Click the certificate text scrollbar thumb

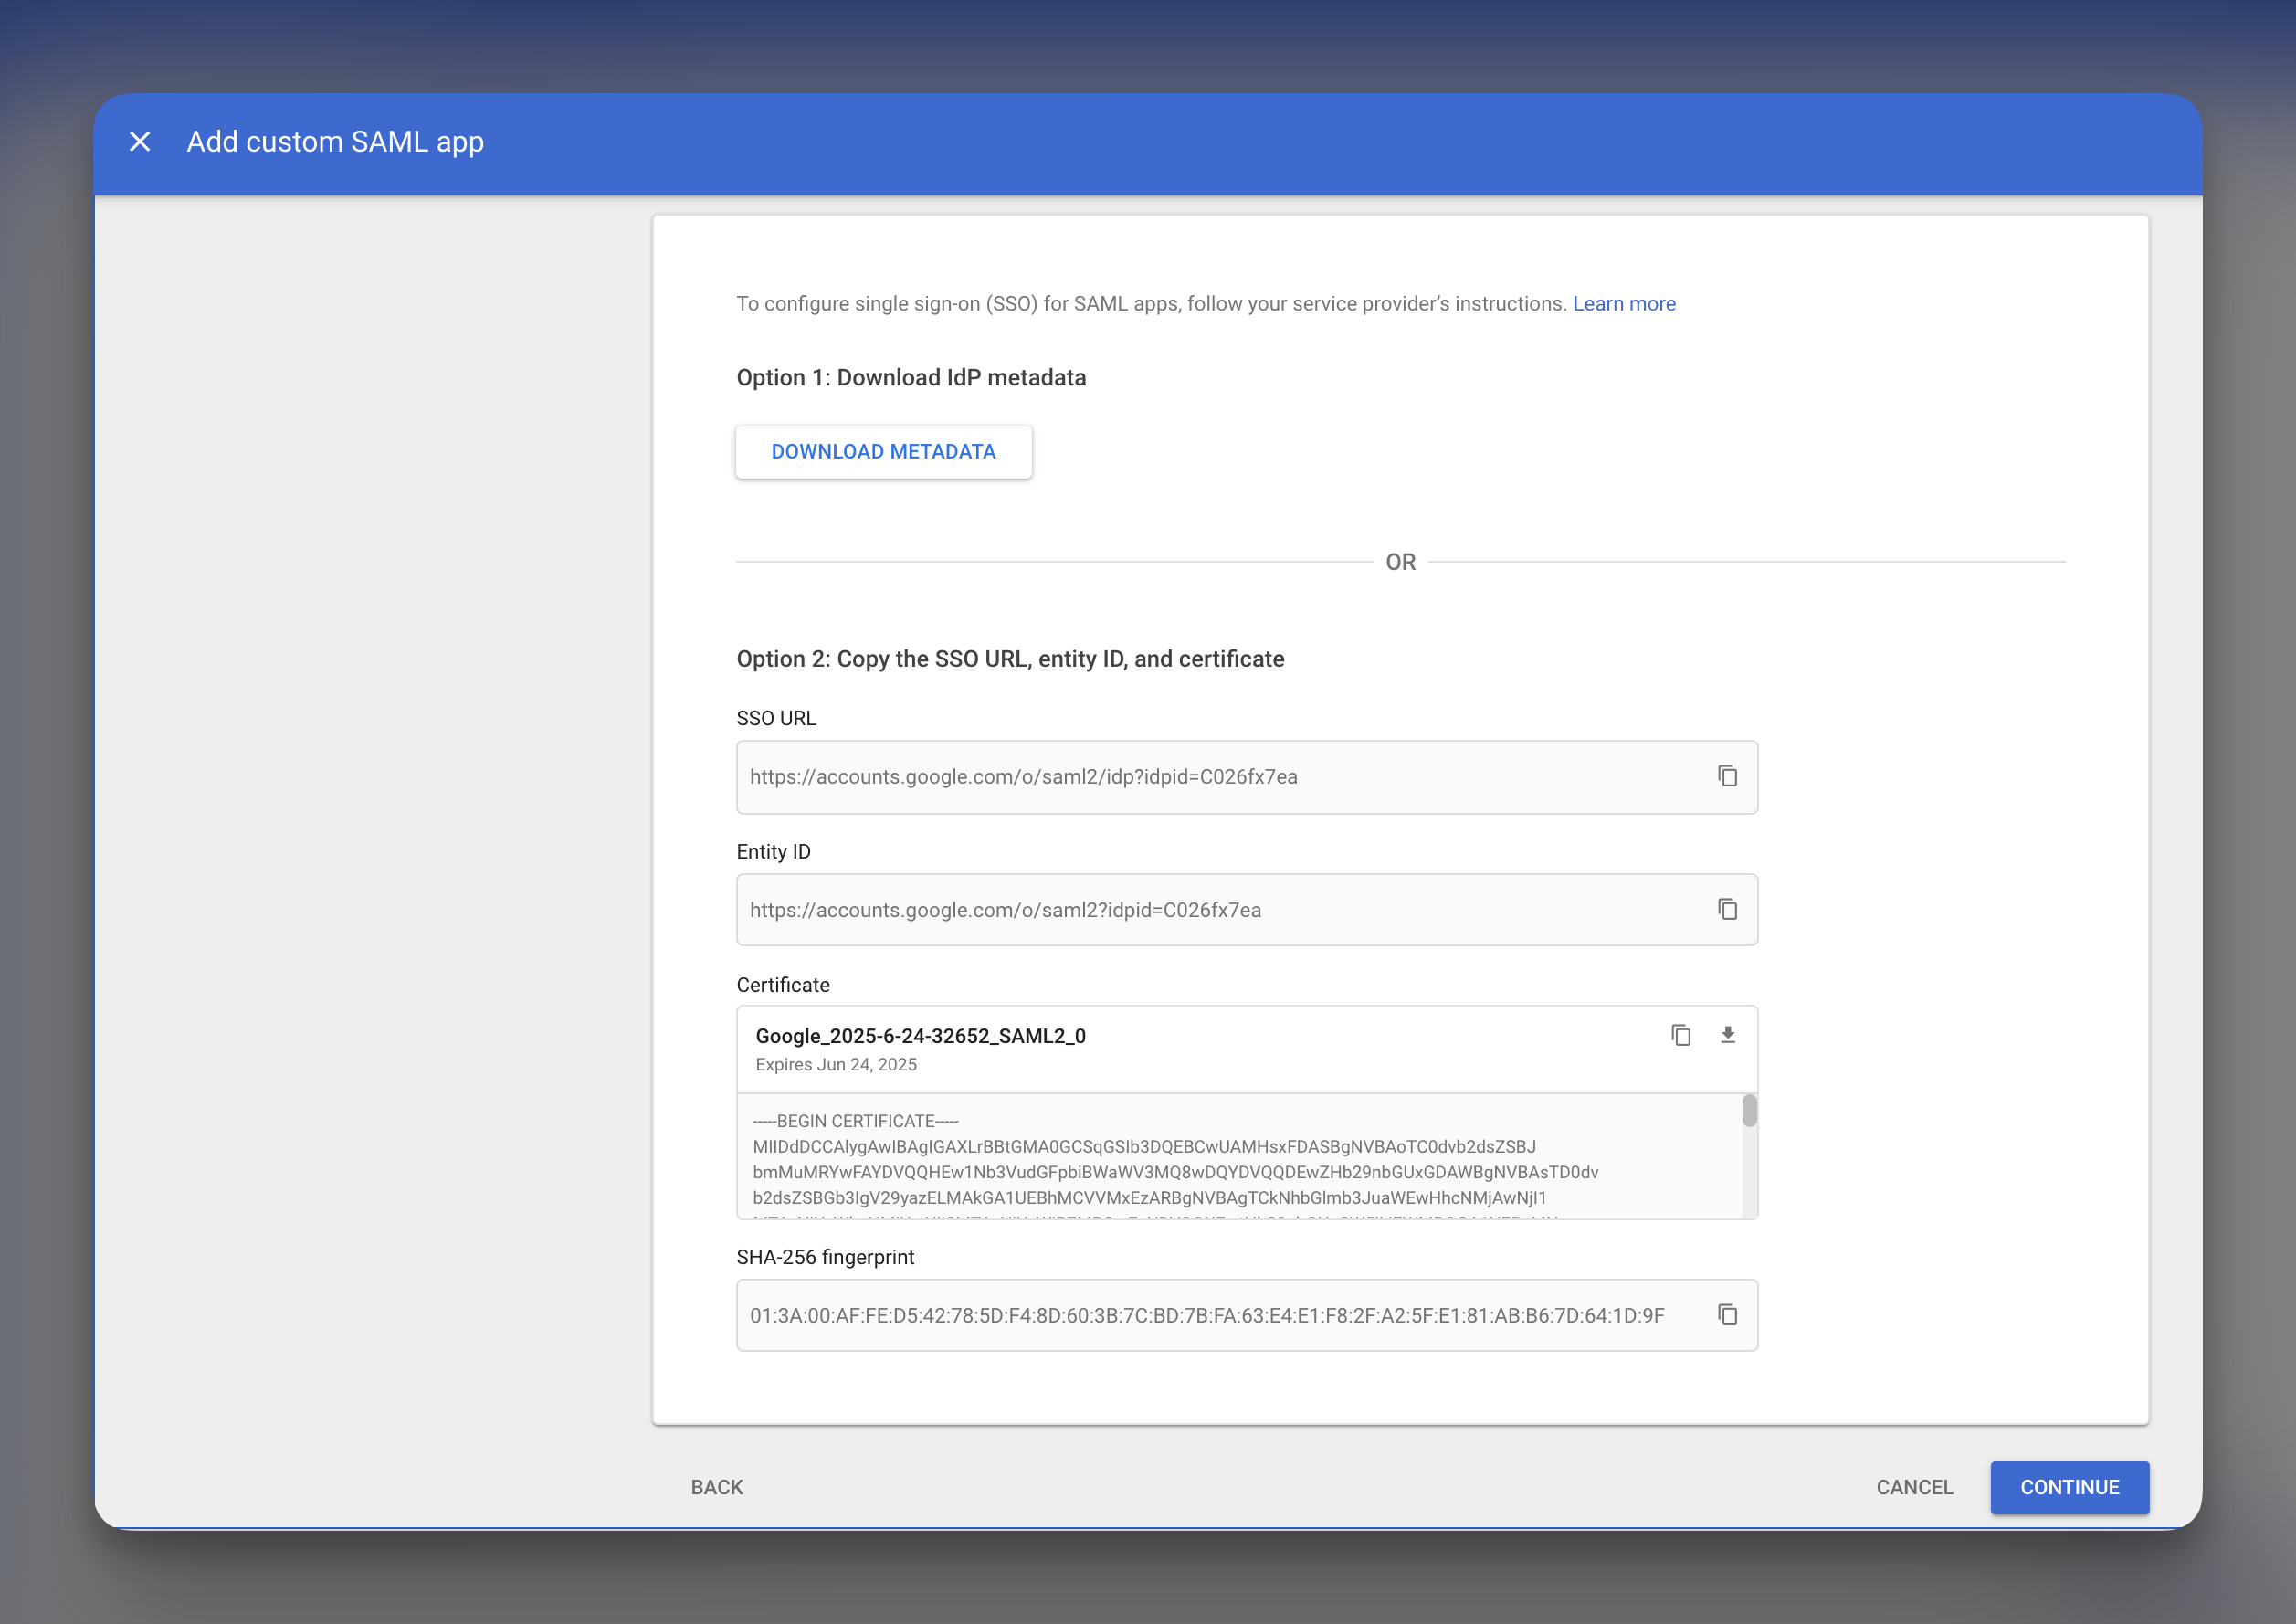pyautogui.click(x=1749, y=1111)
